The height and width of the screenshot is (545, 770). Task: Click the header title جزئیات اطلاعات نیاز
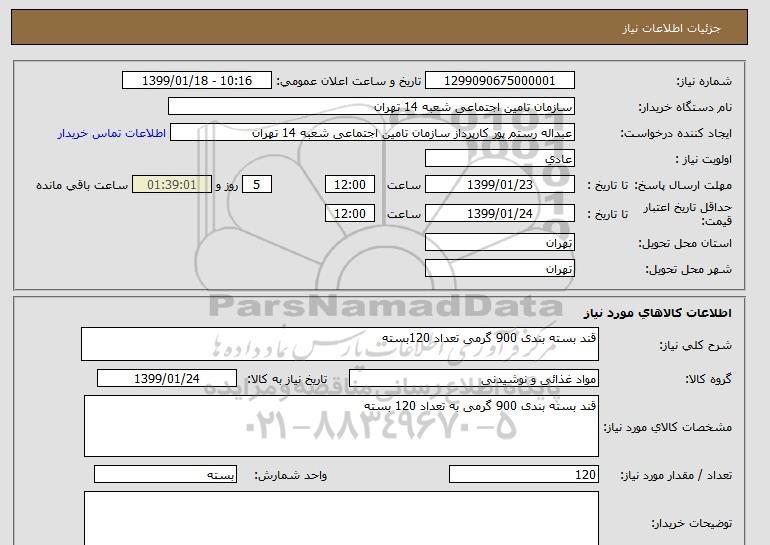click(x=671, y=28)
